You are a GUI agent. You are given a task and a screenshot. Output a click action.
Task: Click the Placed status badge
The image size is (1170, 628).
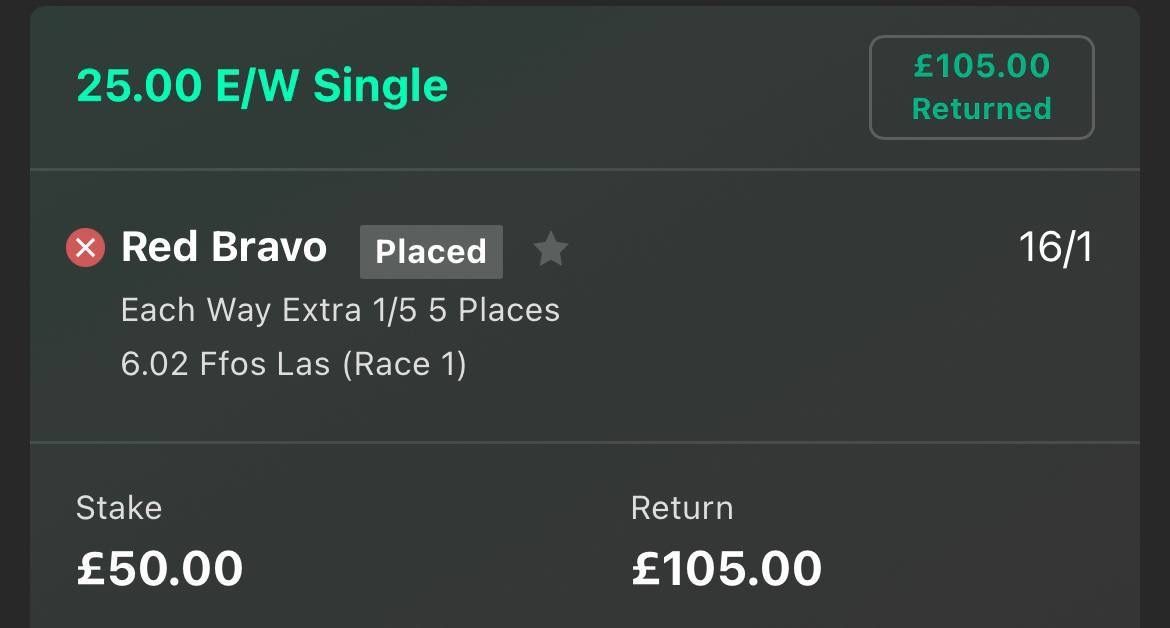coord(431,251)
